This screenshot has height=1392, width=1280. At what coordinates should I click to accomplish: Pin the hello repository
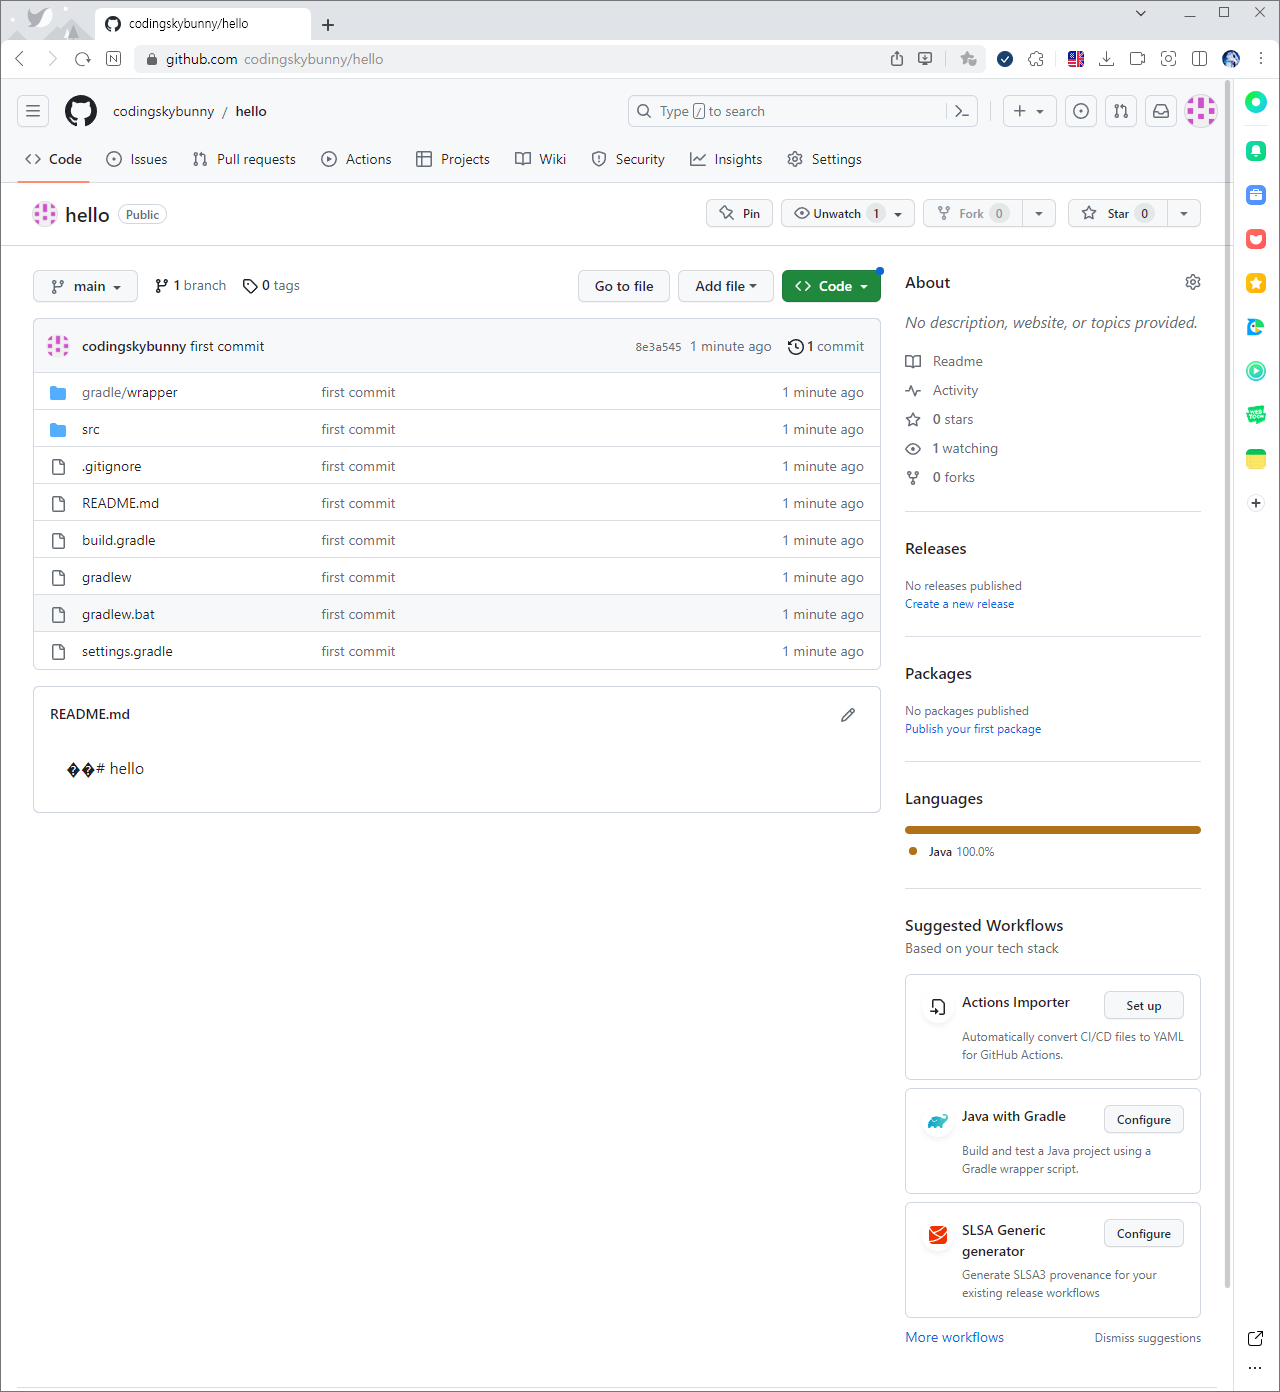click(x=739, y=213)
